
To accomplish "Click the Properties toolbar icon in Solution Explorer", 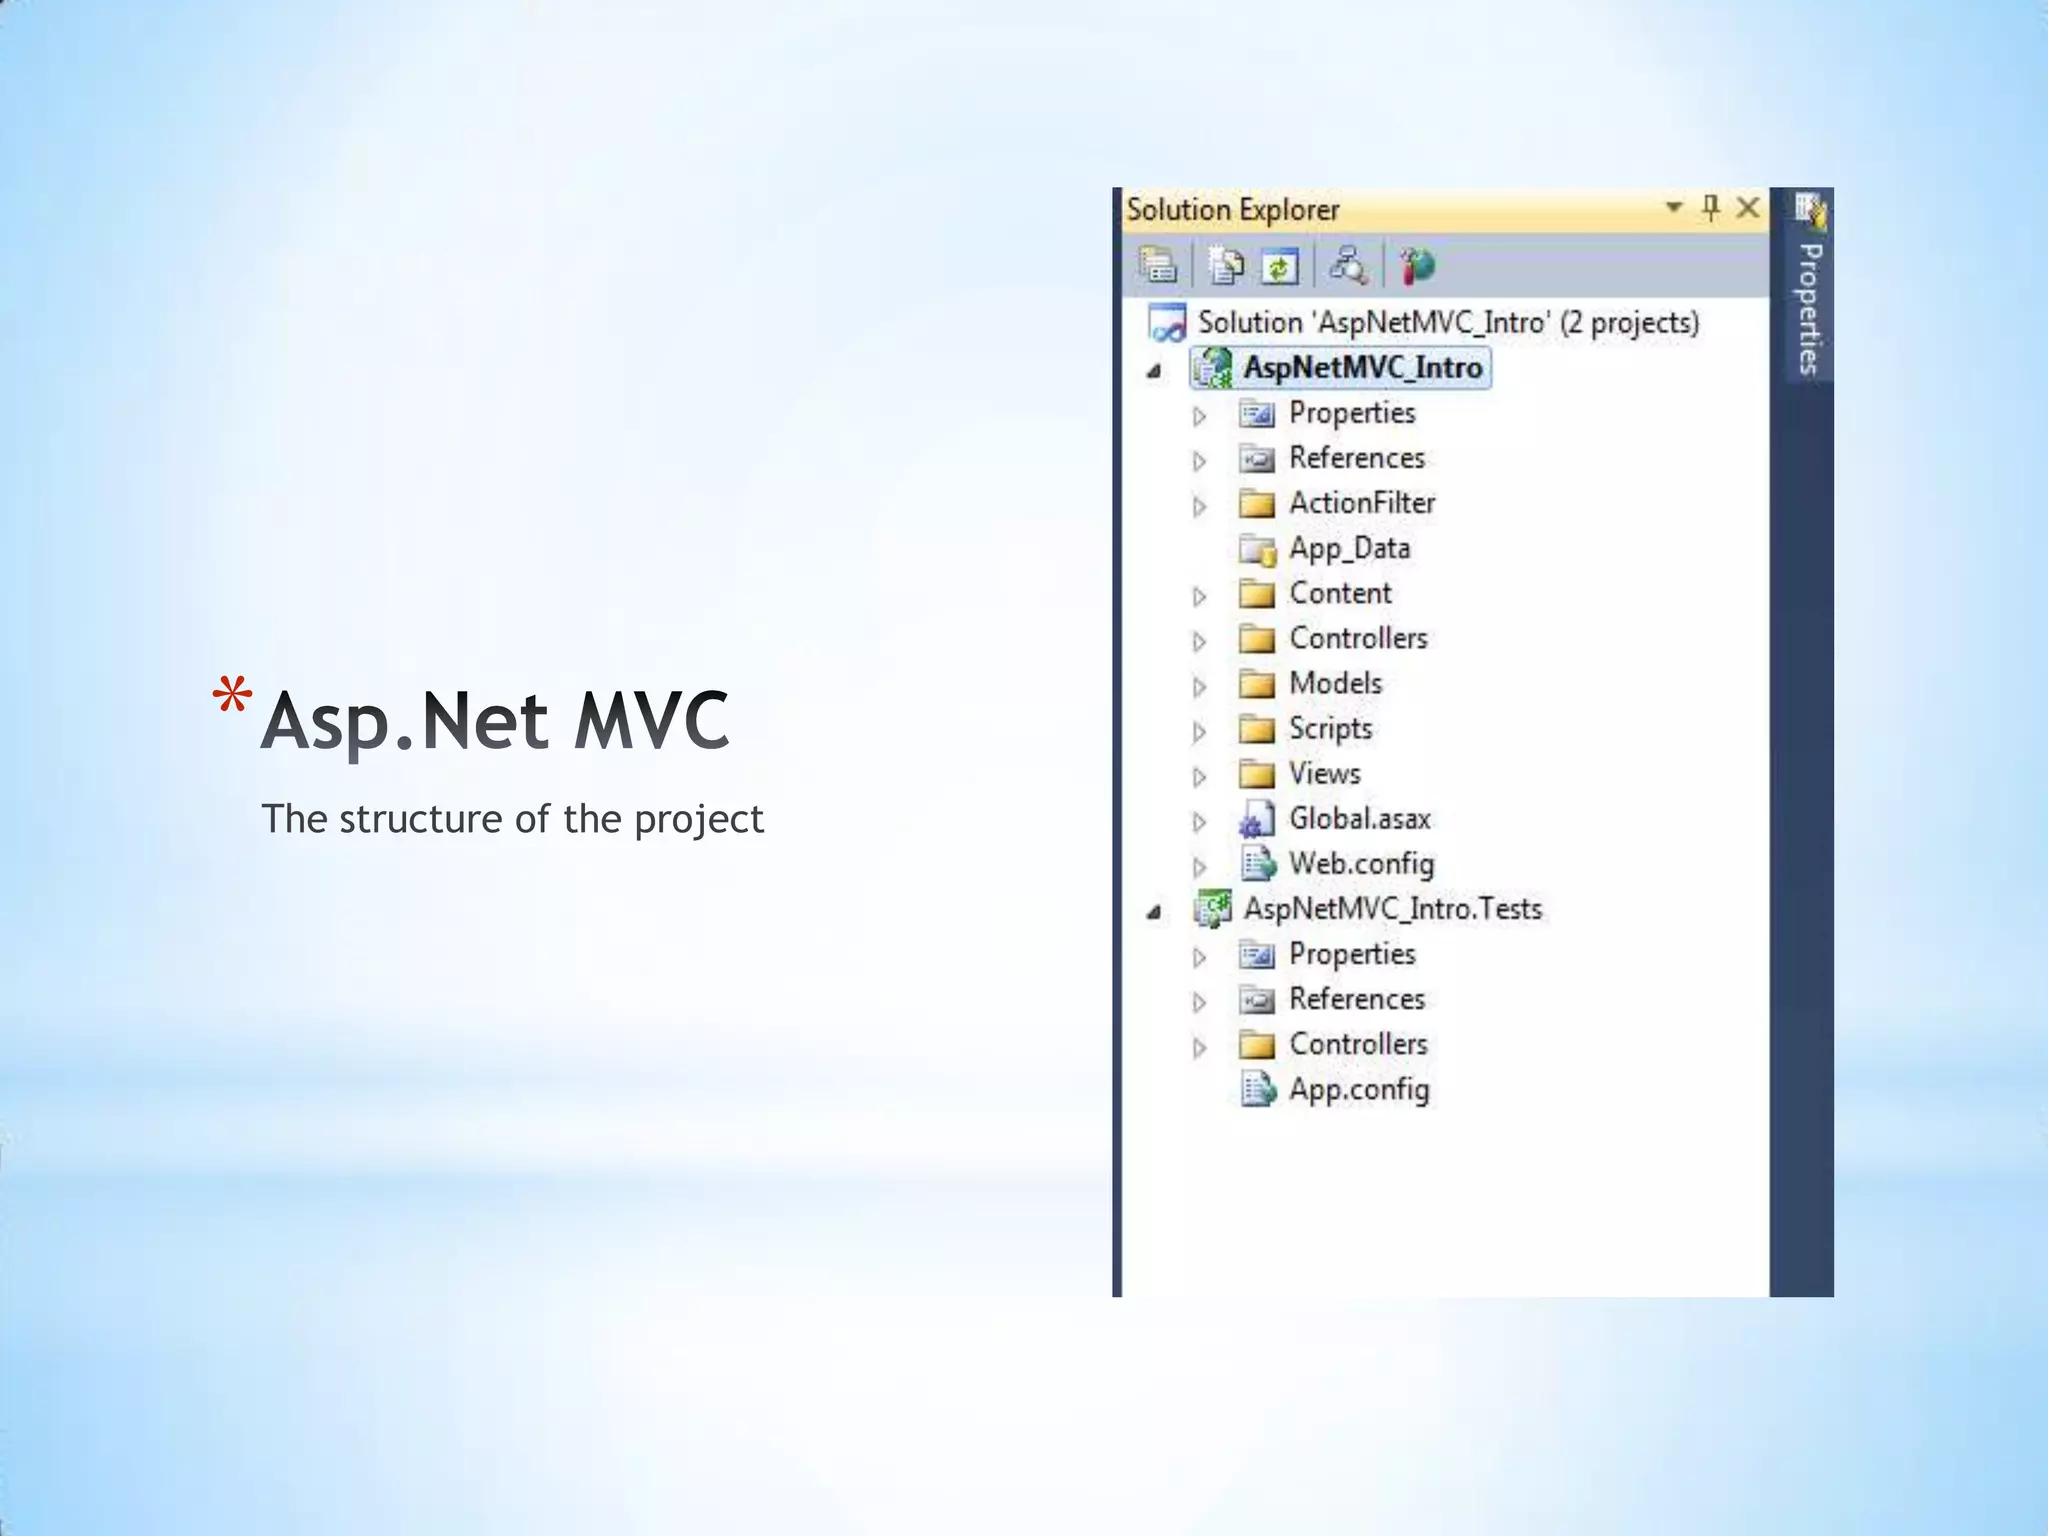I will coord(1158,266).
